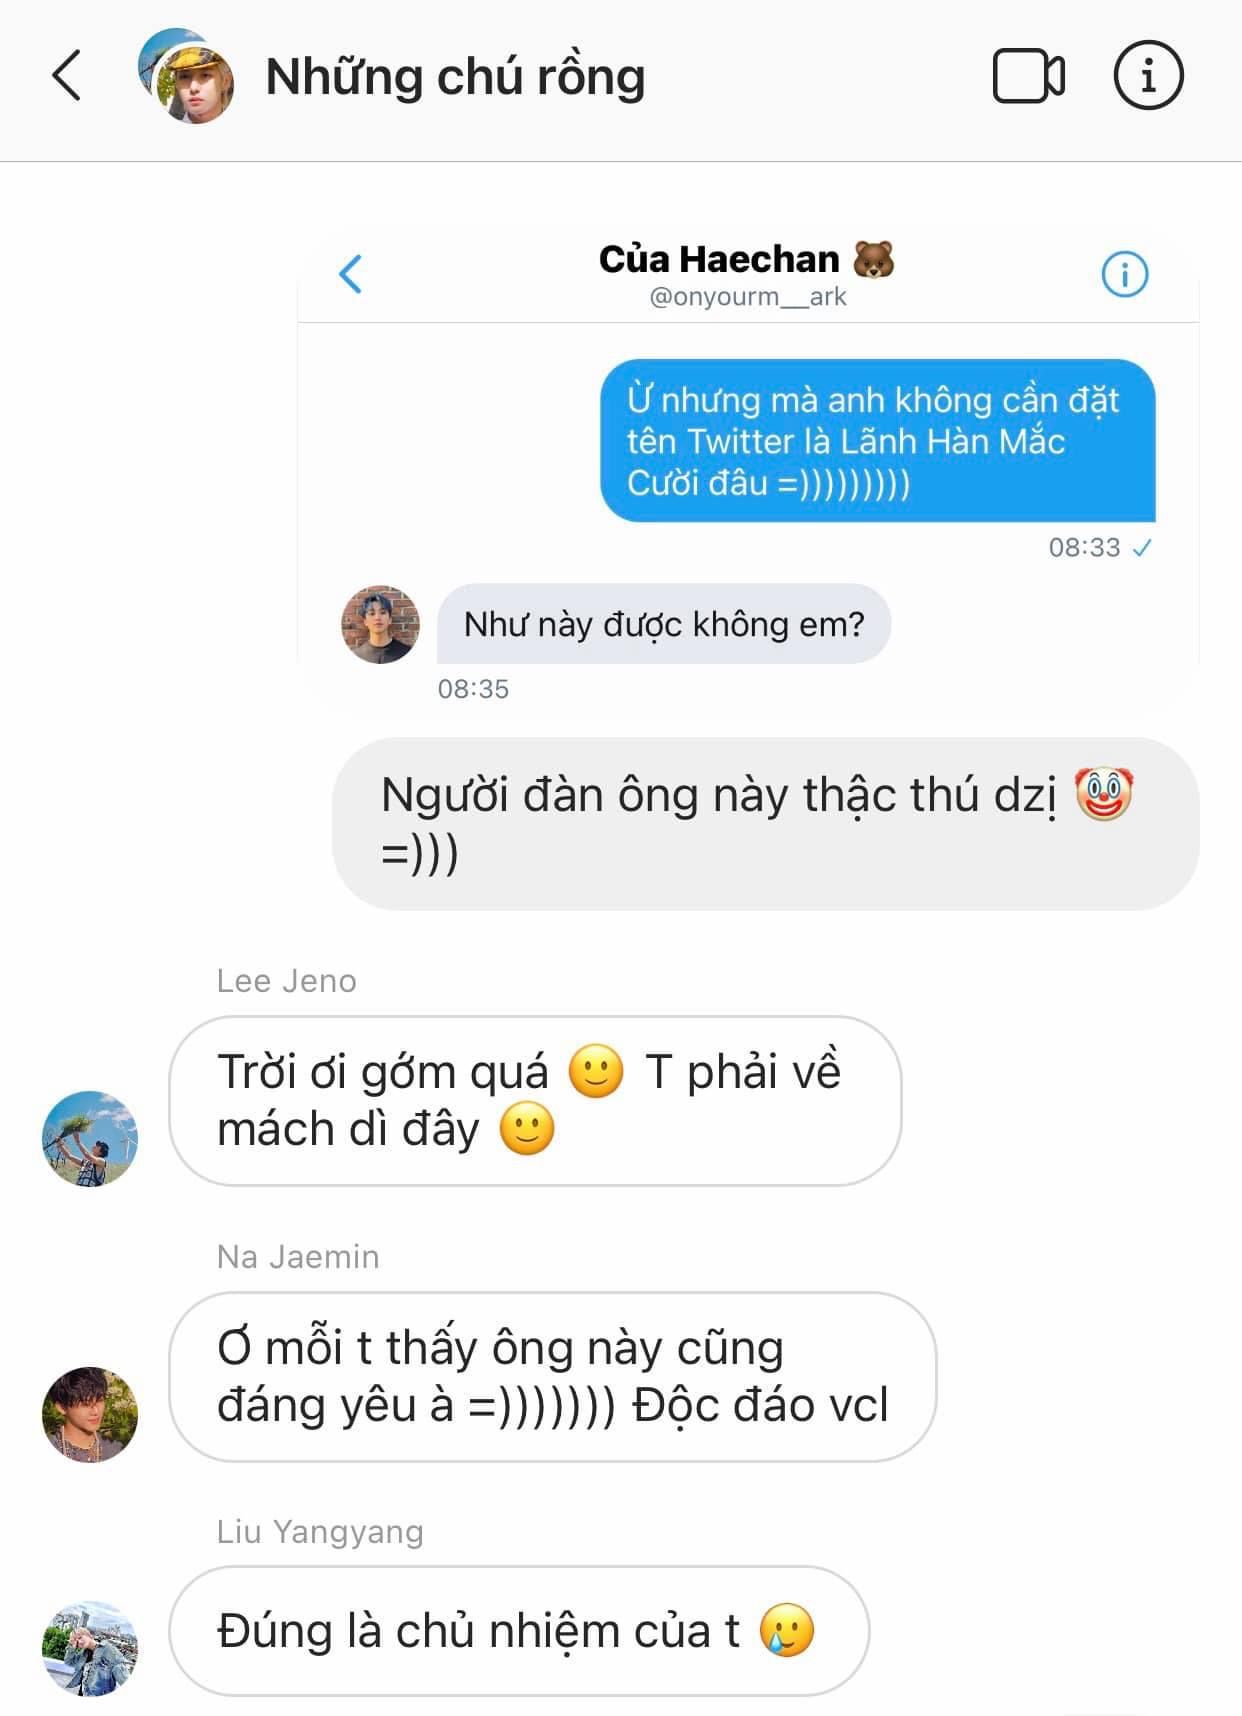The width and height of the screenshot is (1242, 1716).
Task: Tap the Của Haechan conversation name
Action: pos(747,259)
